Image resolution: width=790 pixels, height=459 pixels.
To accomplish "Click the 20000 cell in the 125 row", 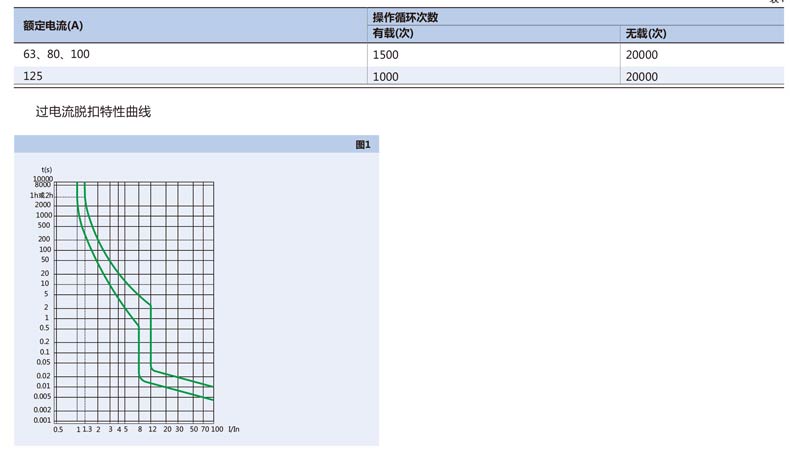I will [x=641, y=76].
